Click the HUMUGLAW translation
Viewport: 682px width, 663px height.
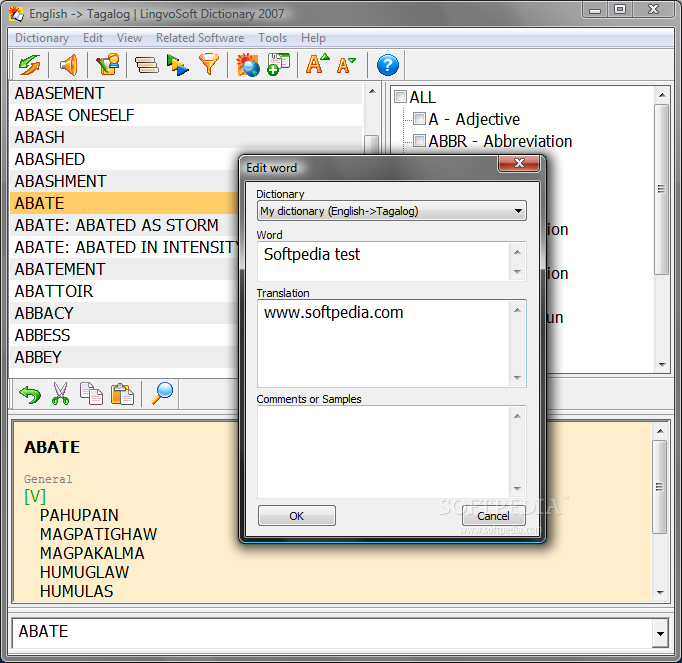click(84, 573)
